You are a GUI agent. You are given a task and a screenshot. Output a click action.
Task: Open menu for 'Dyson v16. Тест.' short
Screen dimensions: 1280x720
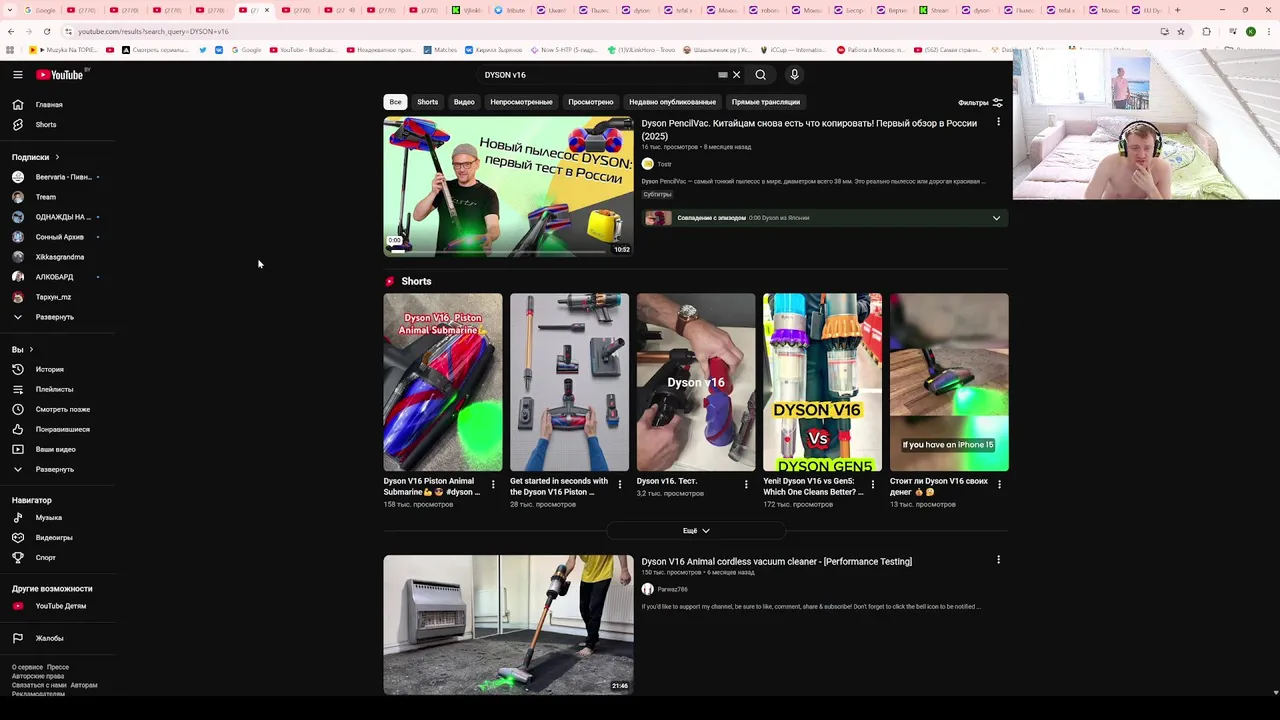(746, 485)
